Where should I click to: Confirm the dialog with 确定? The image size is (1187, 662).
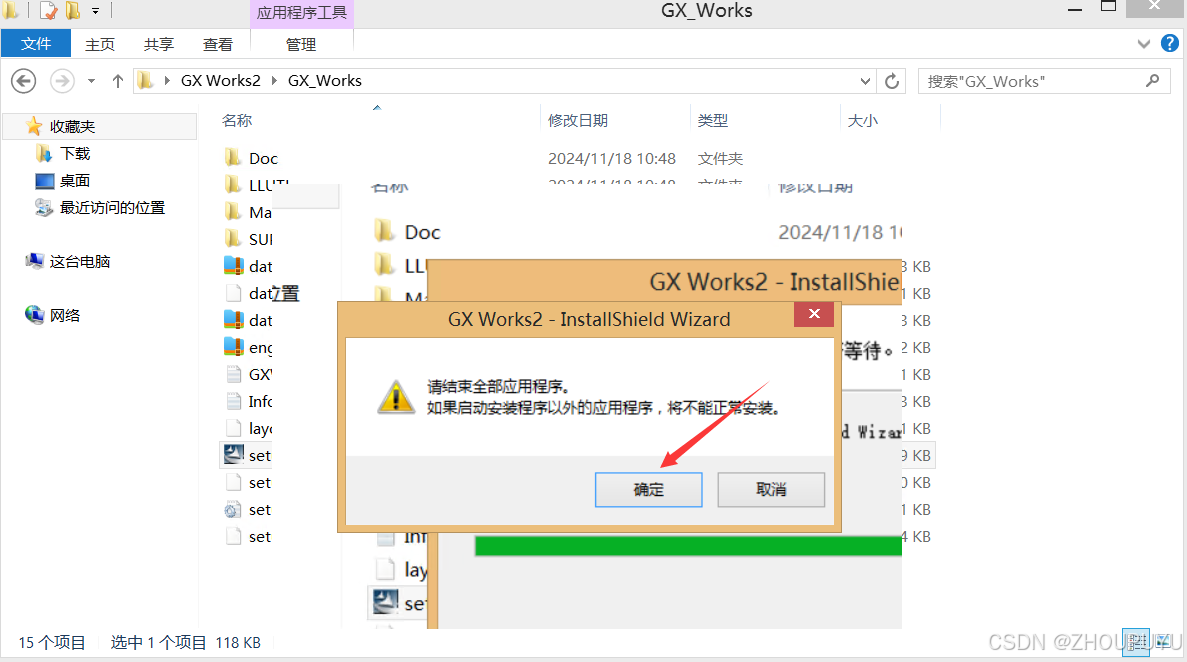click(648, 489)
